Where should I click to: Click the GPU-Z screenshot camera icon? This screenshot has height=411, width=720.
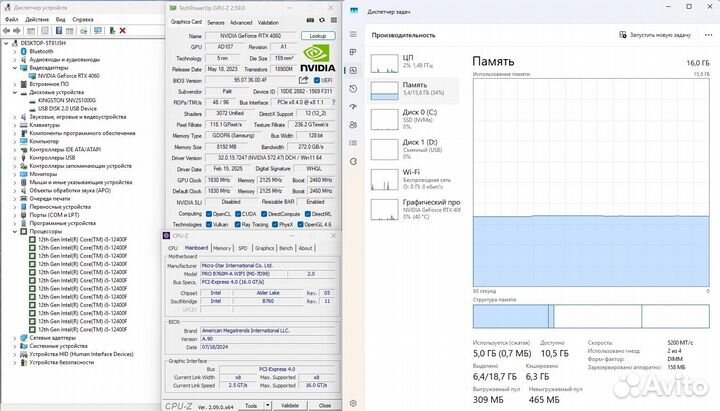(310, 20)
